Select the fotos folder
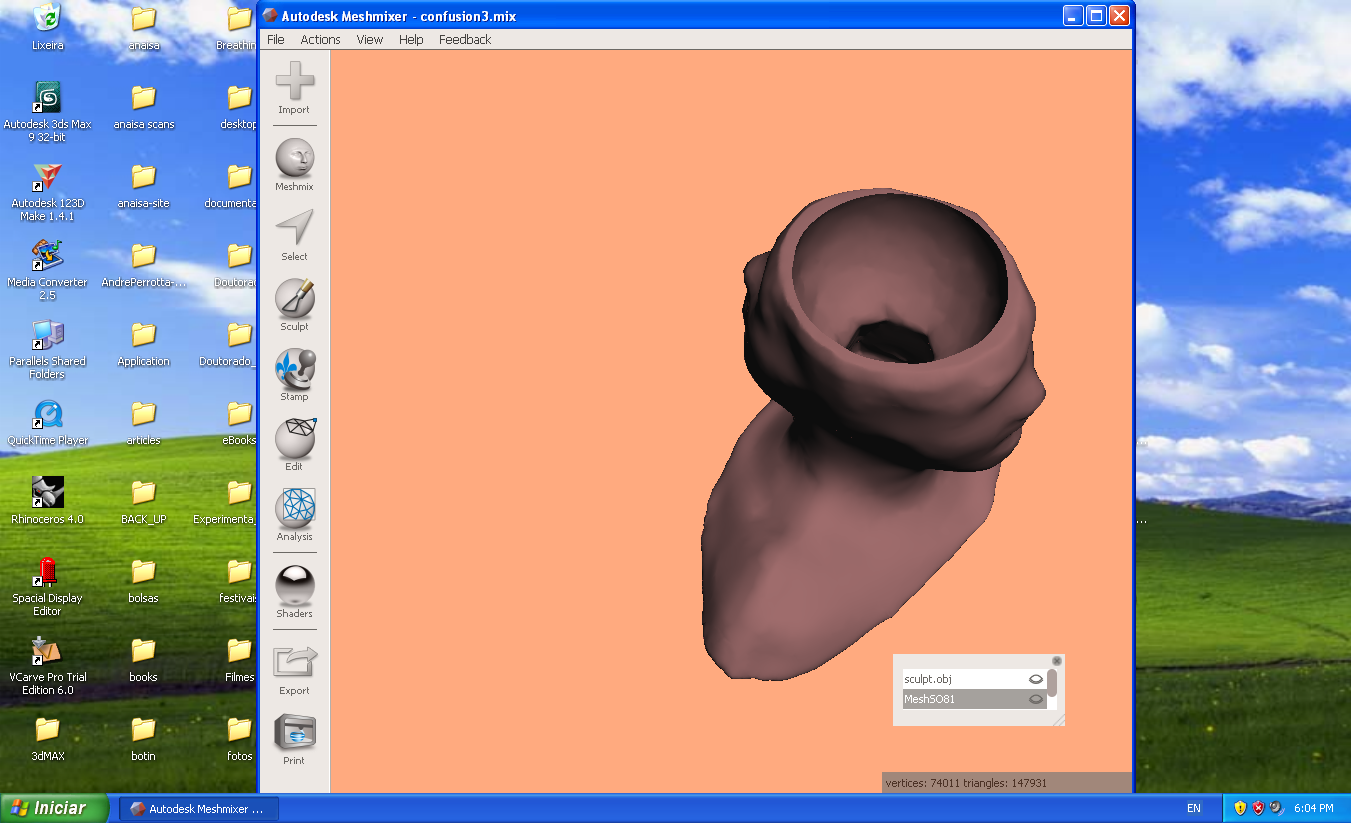Viewport: 1351px width, 823px height. coord(239,738)
